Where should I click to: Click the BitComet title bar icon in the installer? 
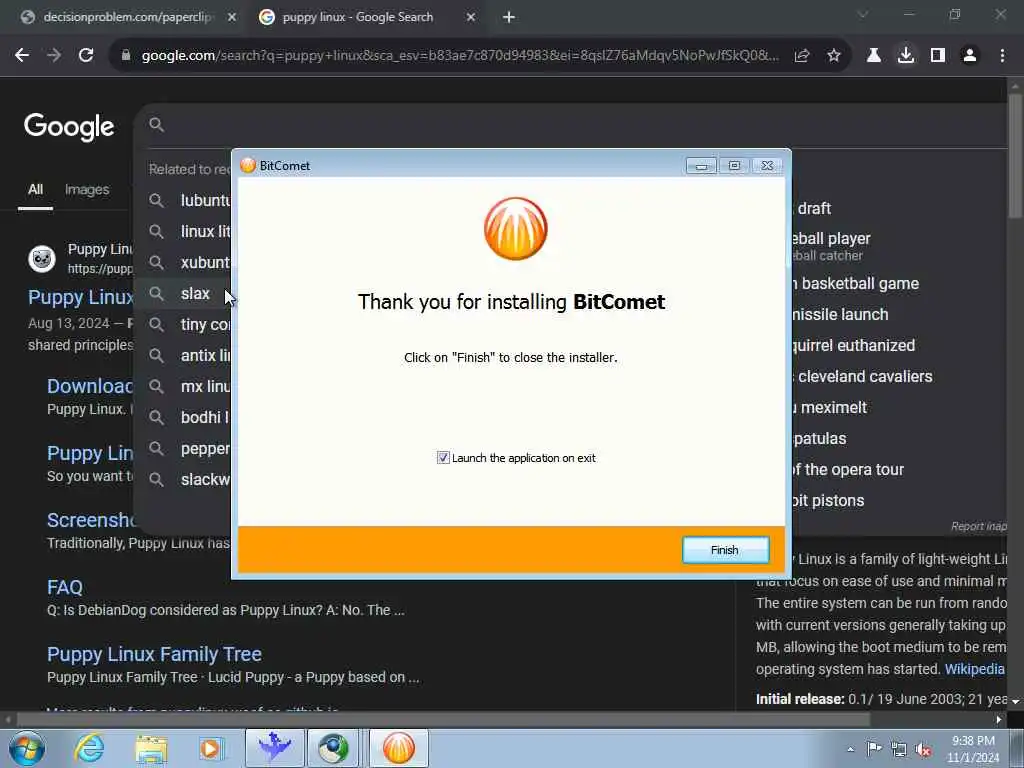point(248,165)
